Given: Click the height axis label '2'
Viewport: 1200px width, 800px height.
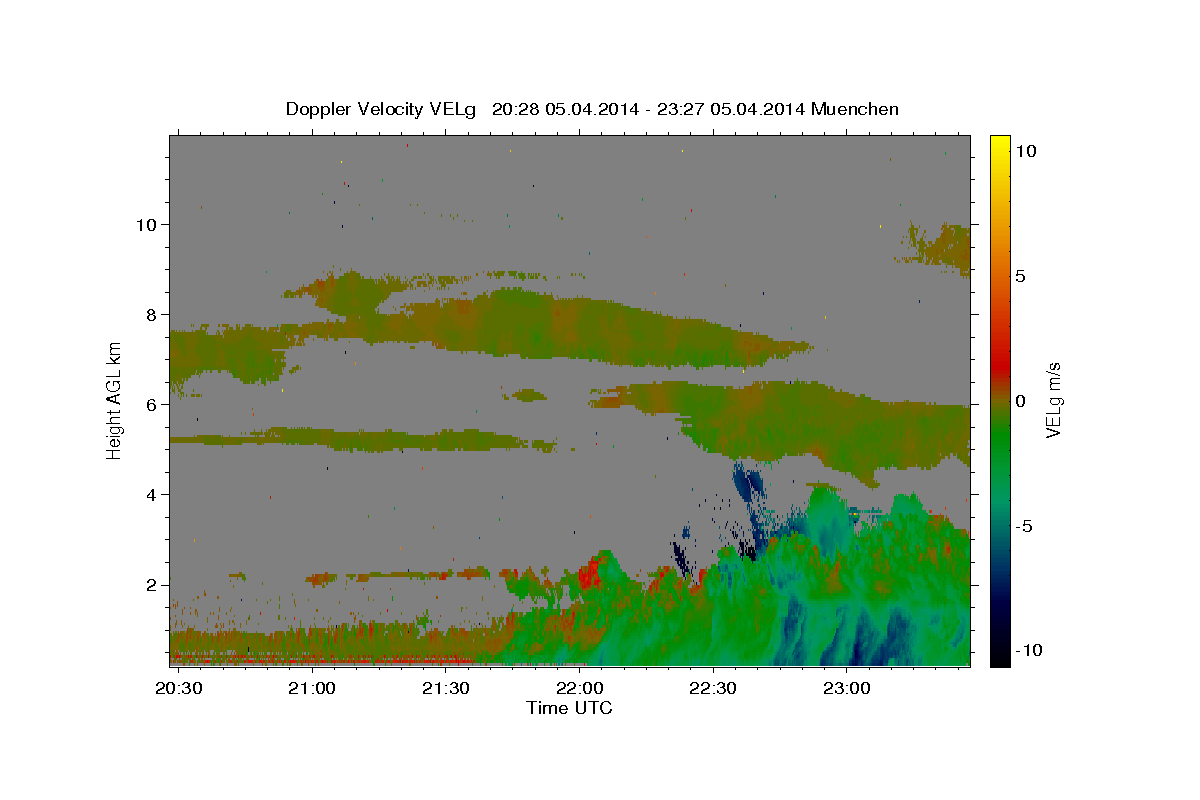Looking at the screenshot, I should (153, 585).
